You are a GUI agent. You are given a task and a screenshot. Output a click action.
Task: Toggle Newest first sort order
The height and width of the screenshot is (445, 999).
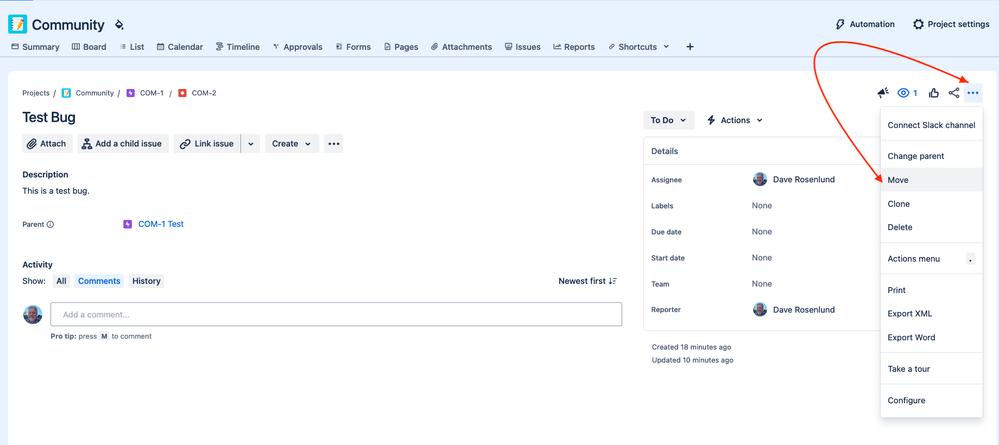coord(587,281)
